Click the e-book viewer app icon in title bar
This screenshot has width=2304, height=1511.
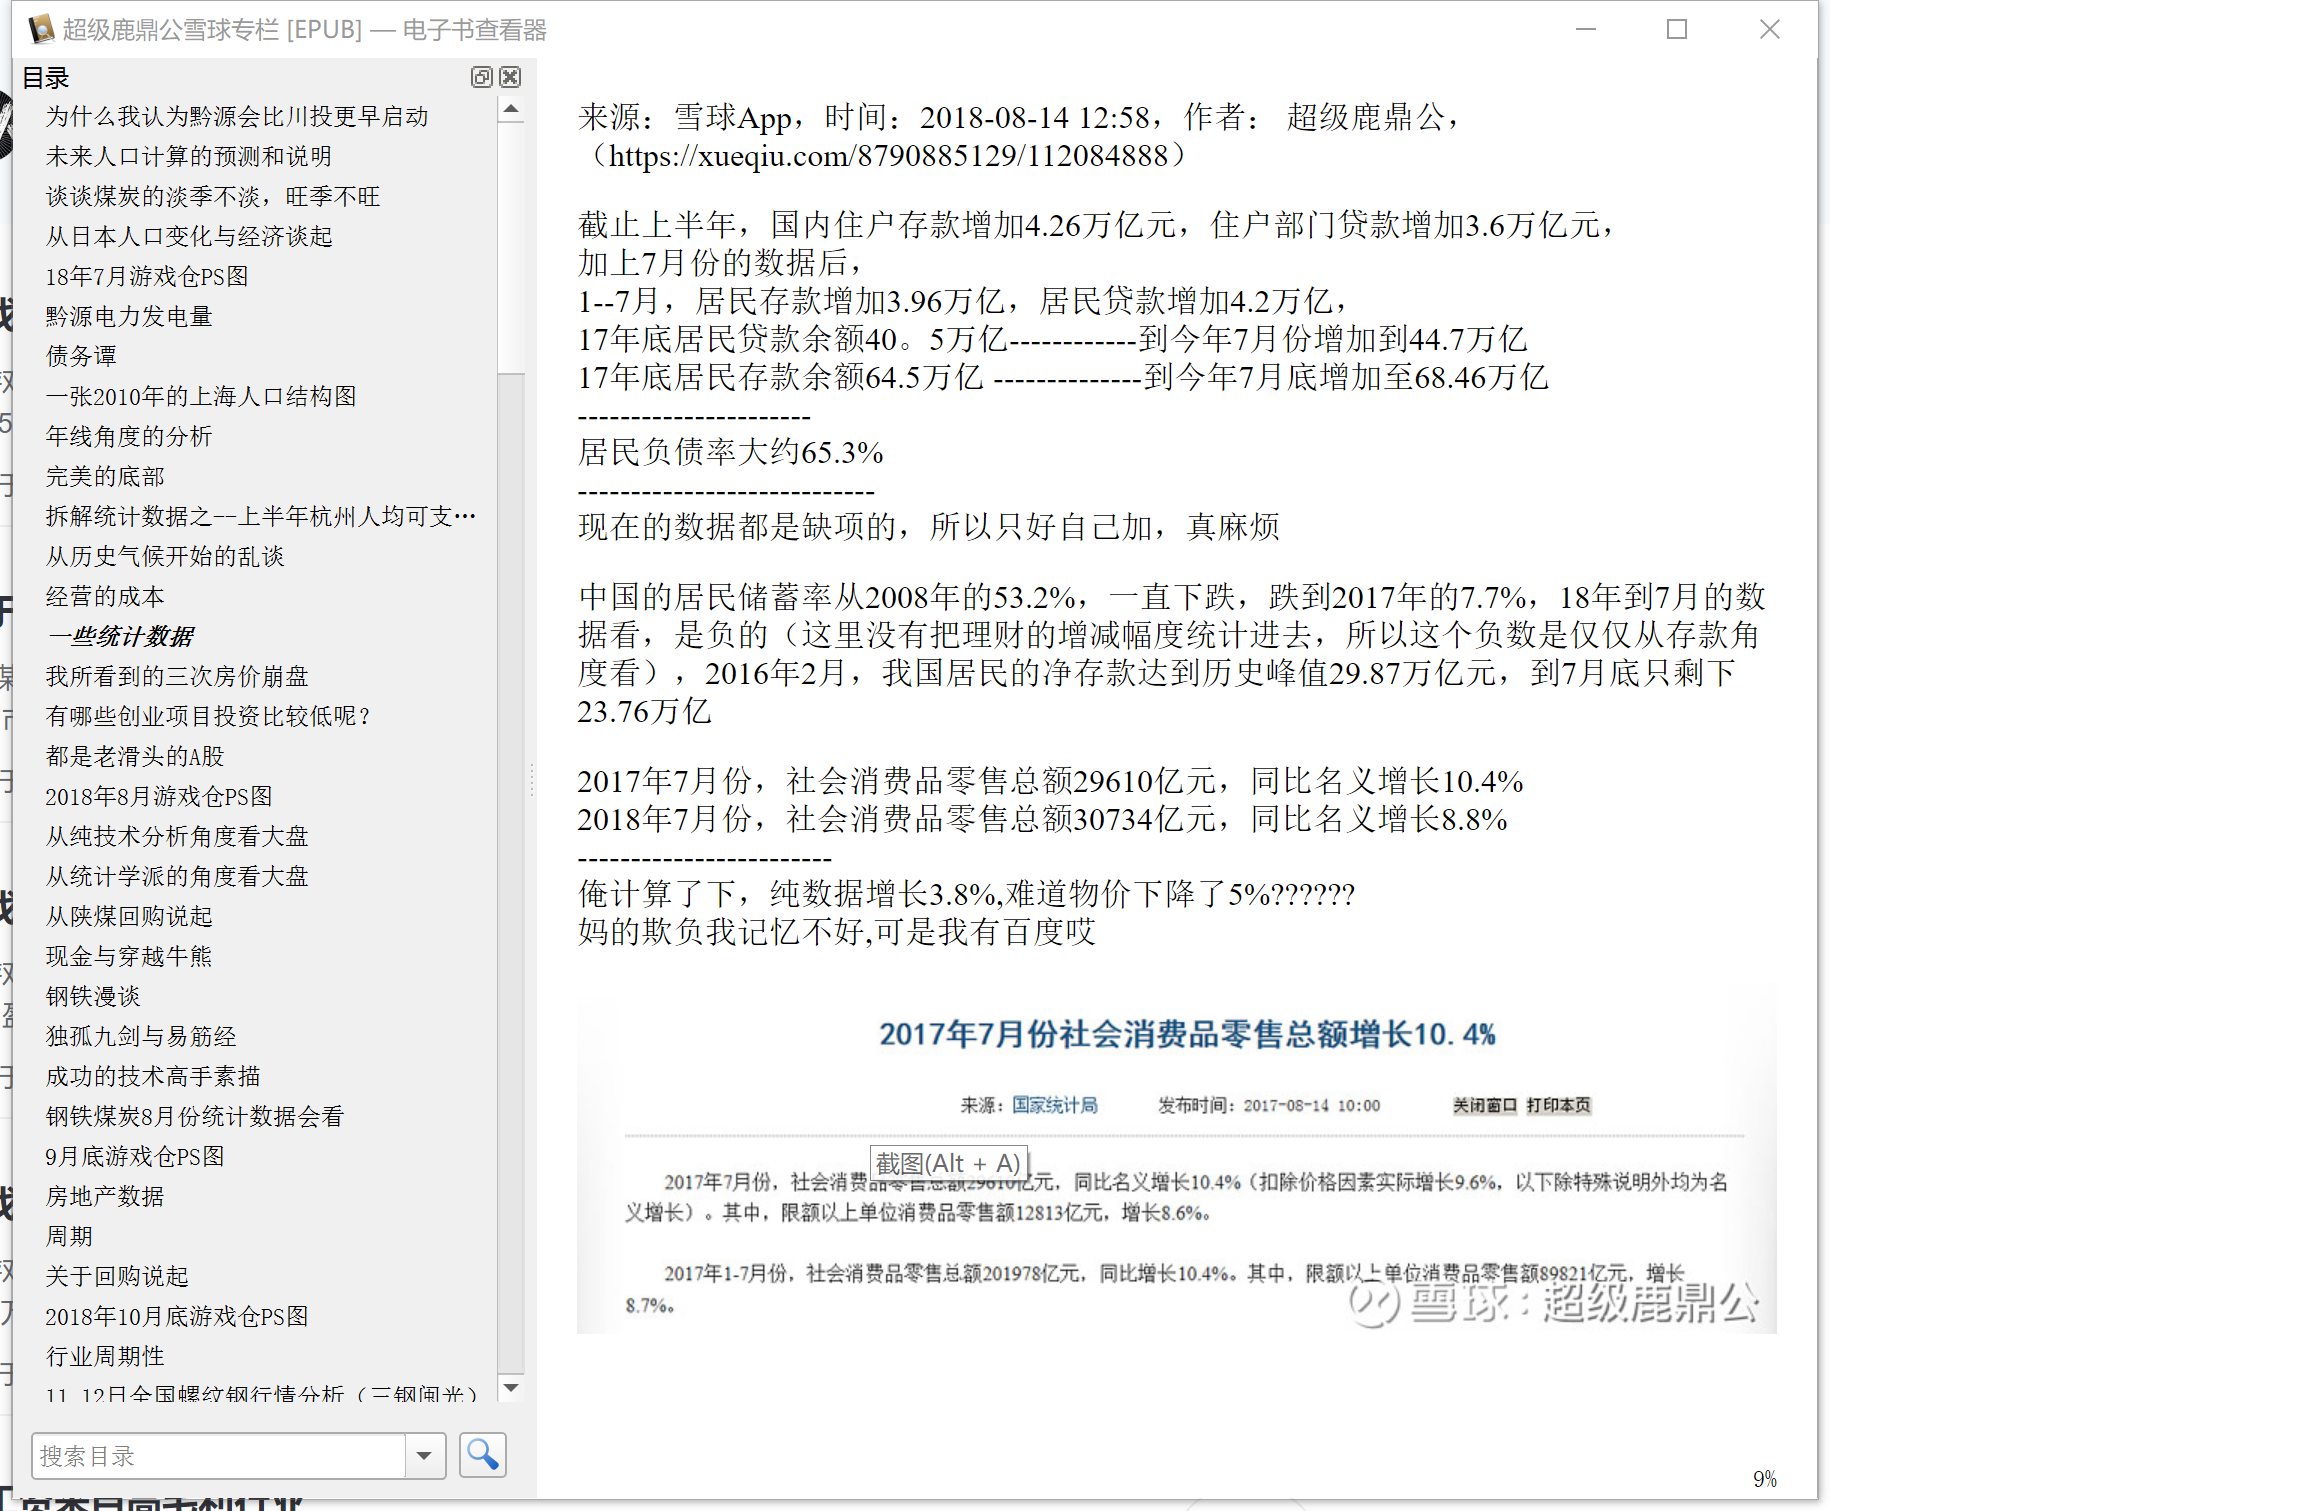point(41,29)
